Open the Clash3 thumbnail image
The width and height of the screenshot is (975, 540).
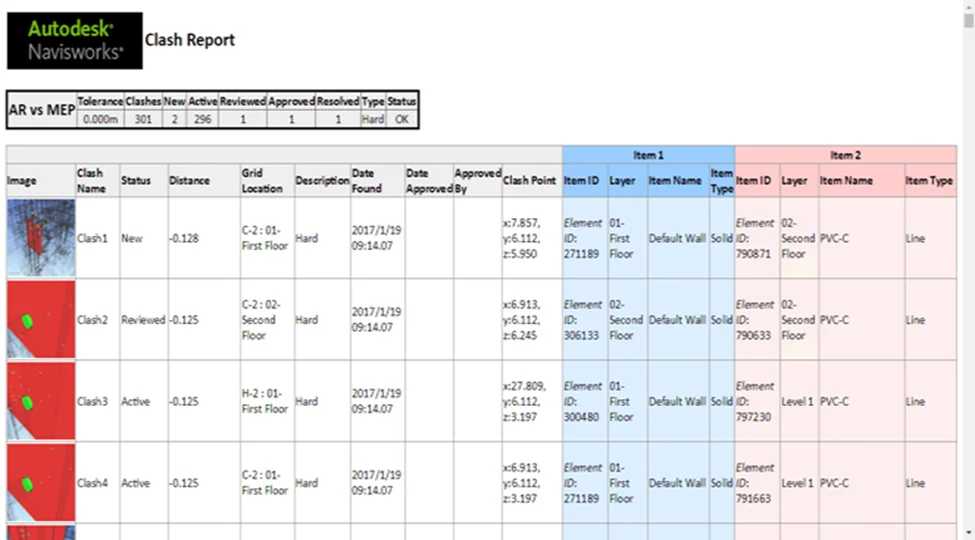[x=41, y=401]
